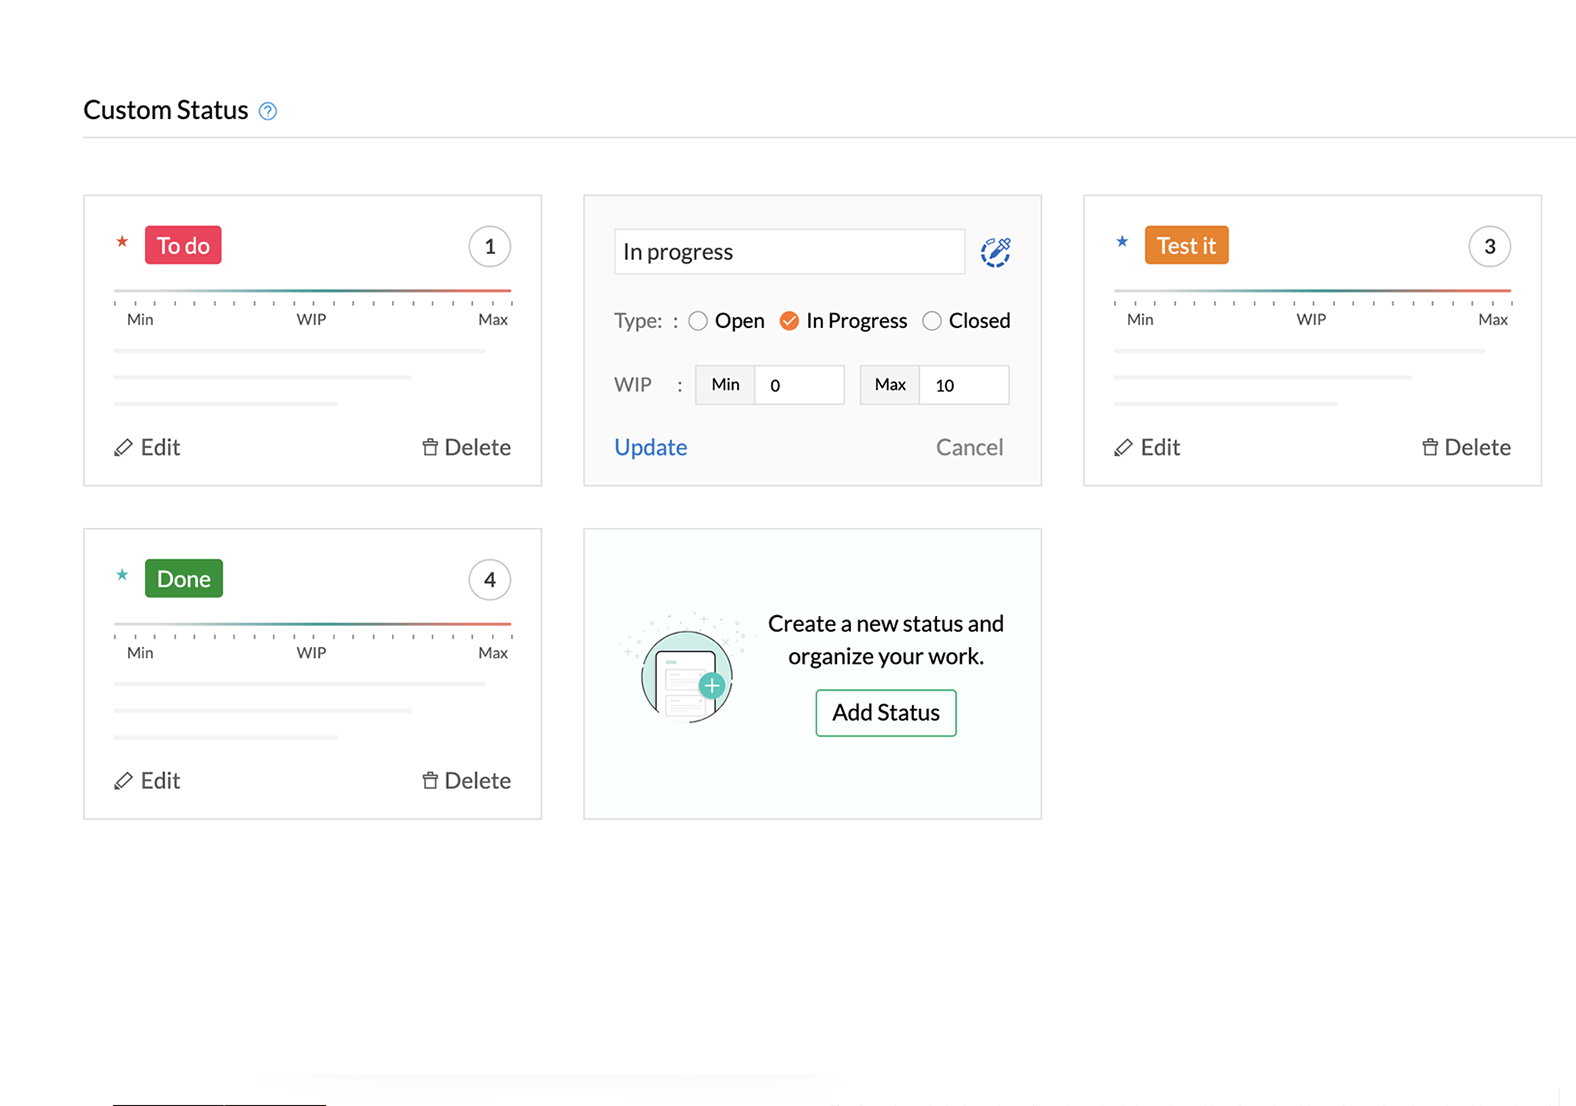Click the WIP slider on Done card
The image size is (1576, 1106).
312,625
